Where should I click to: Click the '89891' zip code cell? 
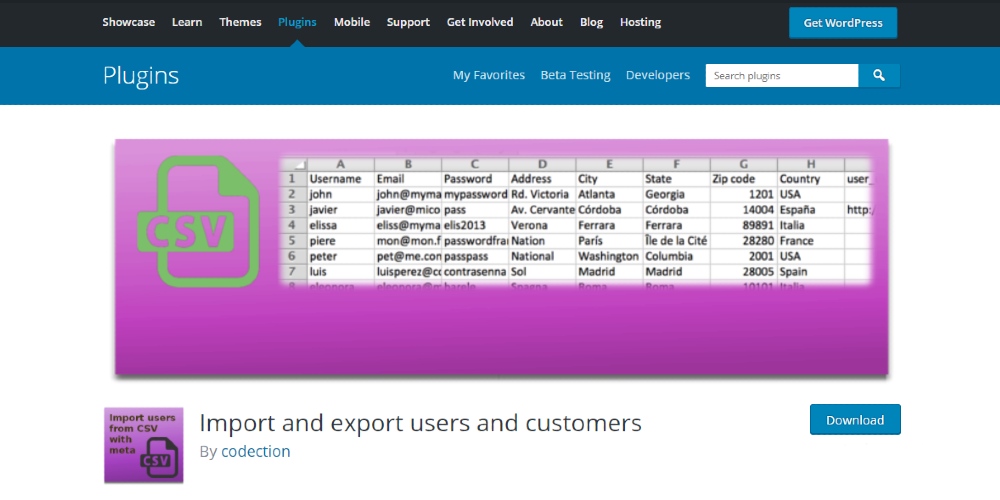coord(744,225)
